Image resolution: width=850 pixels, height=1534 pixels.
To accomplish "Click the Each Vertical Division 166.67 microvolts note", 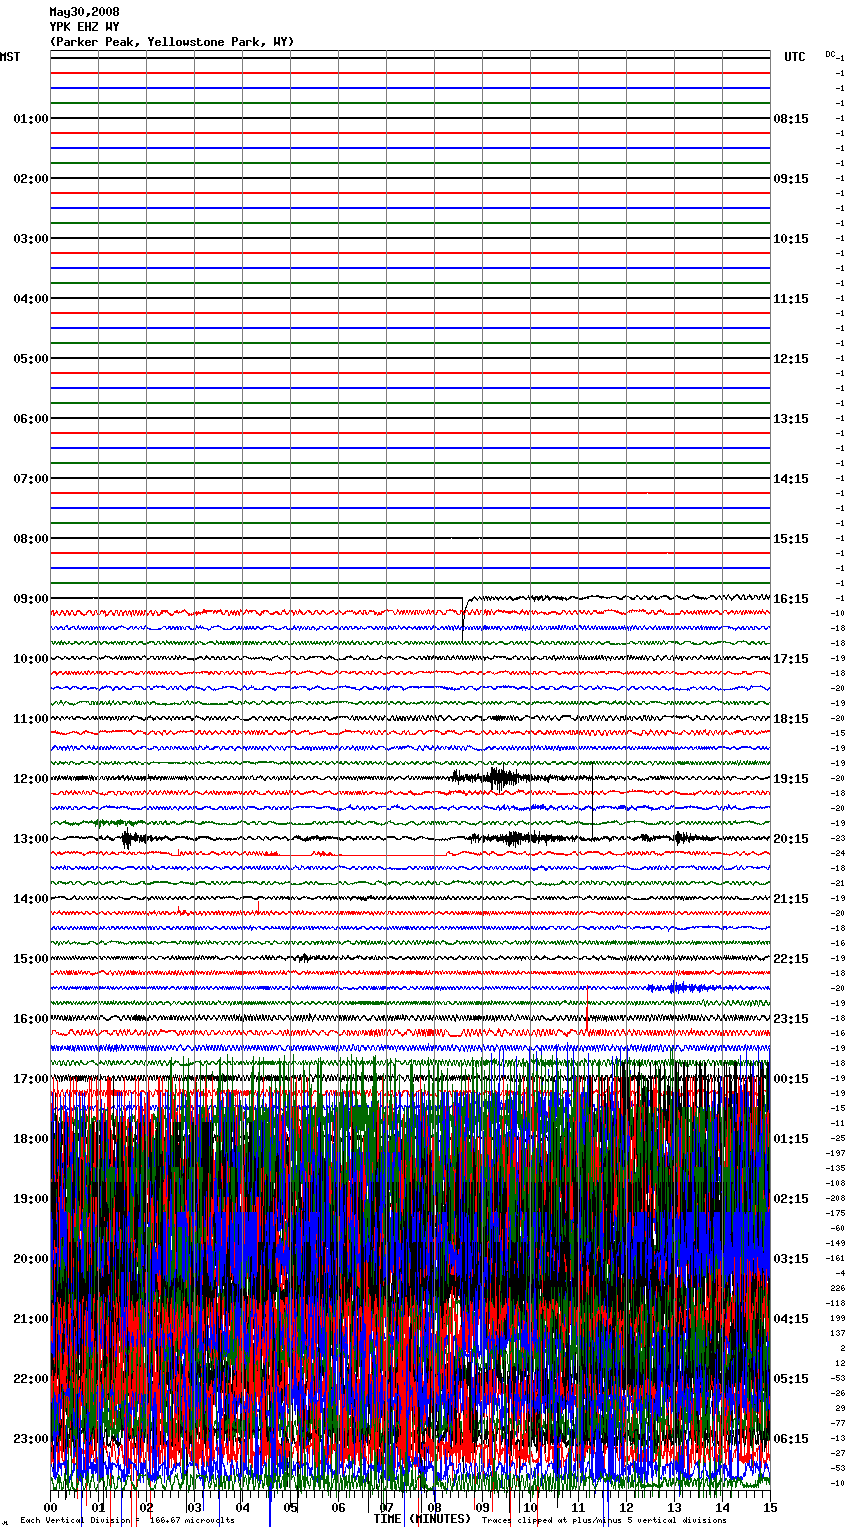I will click(128, 1521).
